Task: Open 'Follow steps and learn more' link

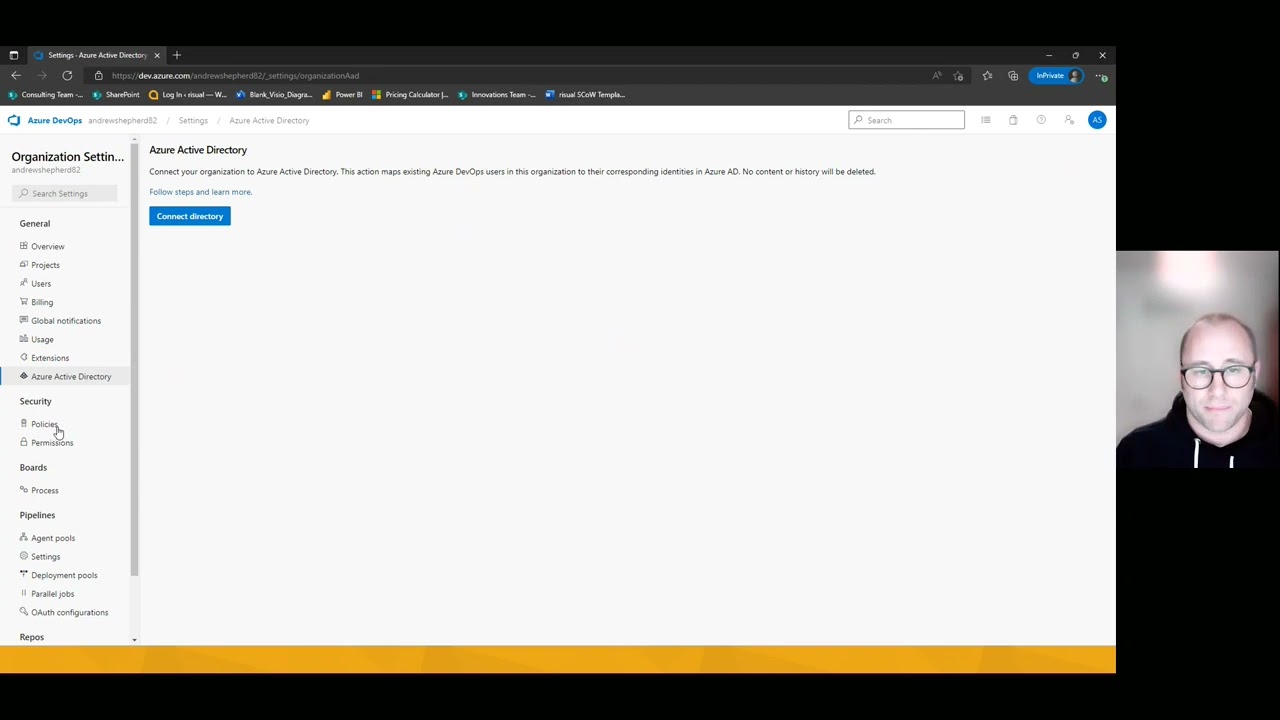Action: (200, 192)
